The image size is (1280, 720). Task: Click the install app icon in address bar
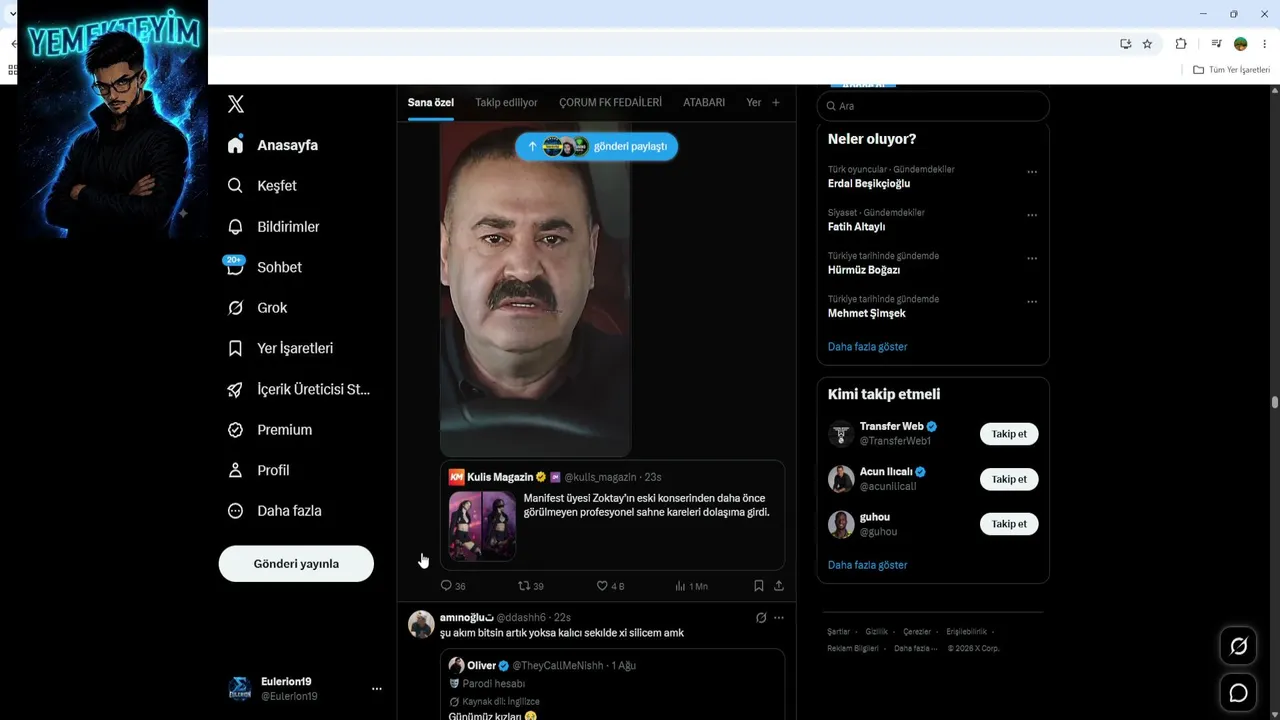point(1126,44)
